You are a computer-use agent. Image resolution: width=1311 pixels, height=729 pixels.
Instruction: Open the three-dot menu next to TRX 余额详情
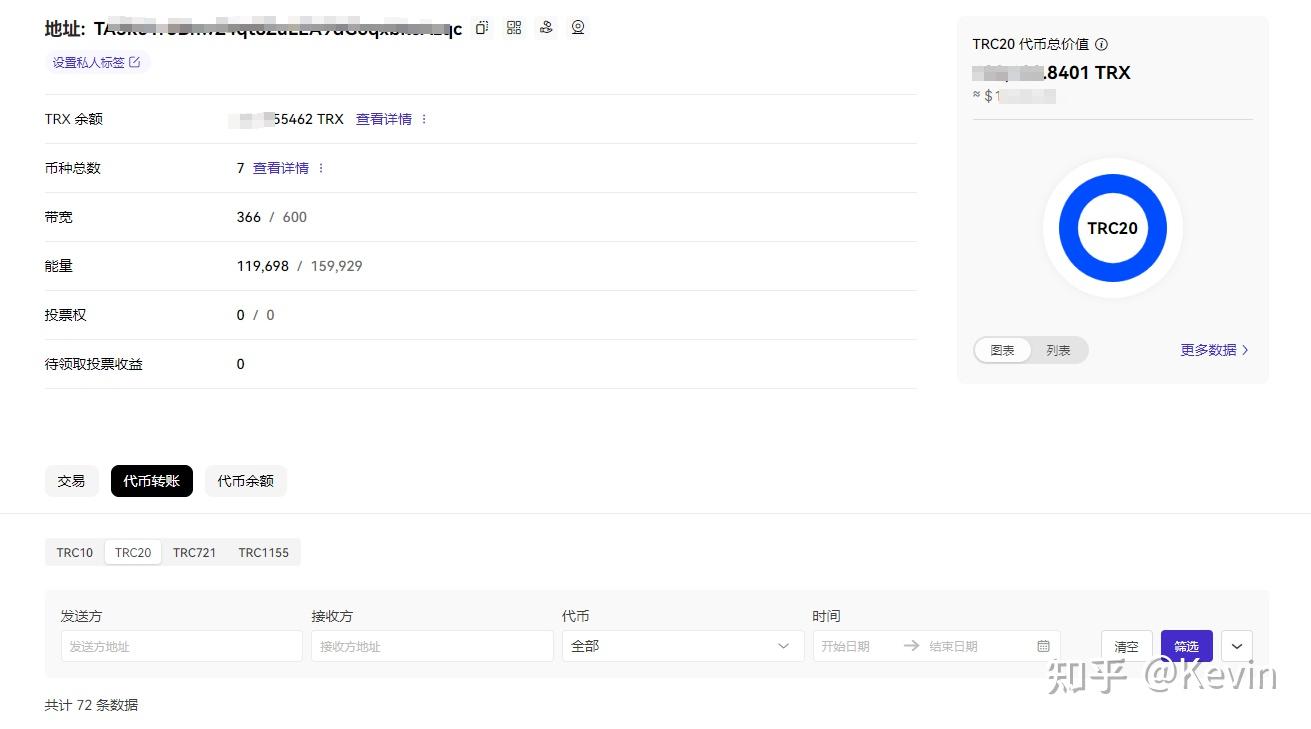click(x=423, y=118)
